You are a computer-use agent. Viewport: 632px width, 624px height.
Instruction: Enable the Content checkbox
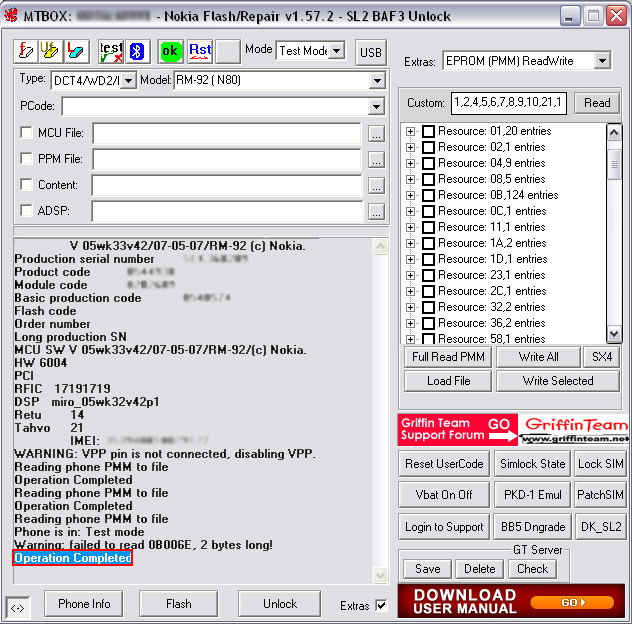click(26, 185)
